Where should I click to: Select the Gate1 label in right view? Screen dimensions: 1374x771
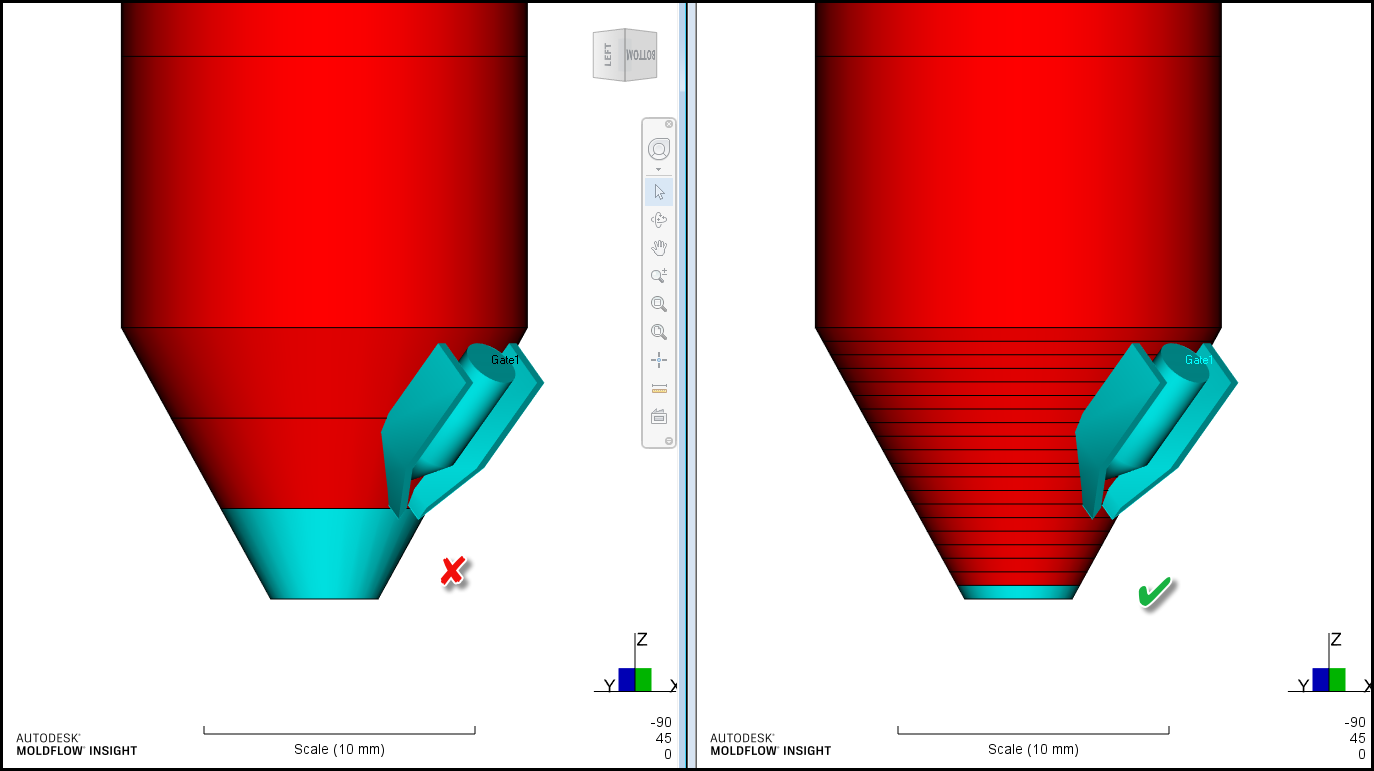point(1199,360)
